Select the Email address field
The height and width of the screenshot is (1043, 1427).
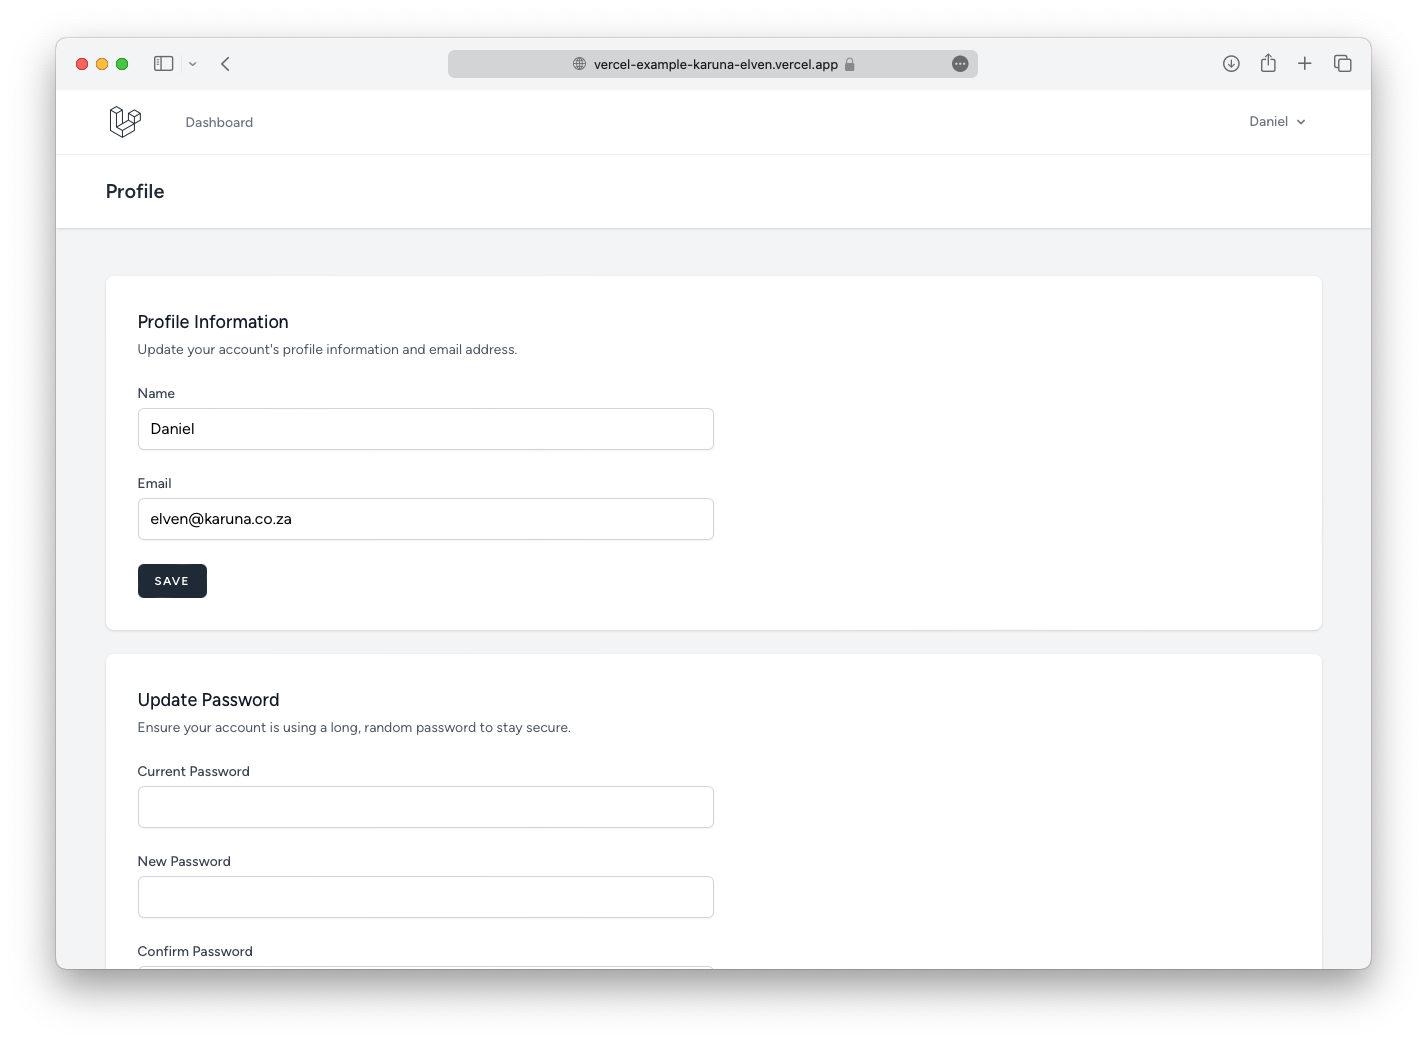(x=425, y=518)
